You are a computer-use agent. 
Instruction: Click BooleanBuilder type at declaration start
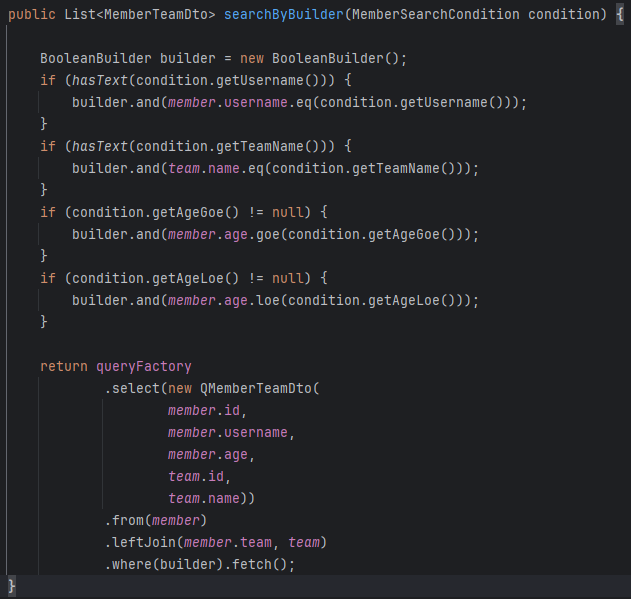[x=96, y=58]
